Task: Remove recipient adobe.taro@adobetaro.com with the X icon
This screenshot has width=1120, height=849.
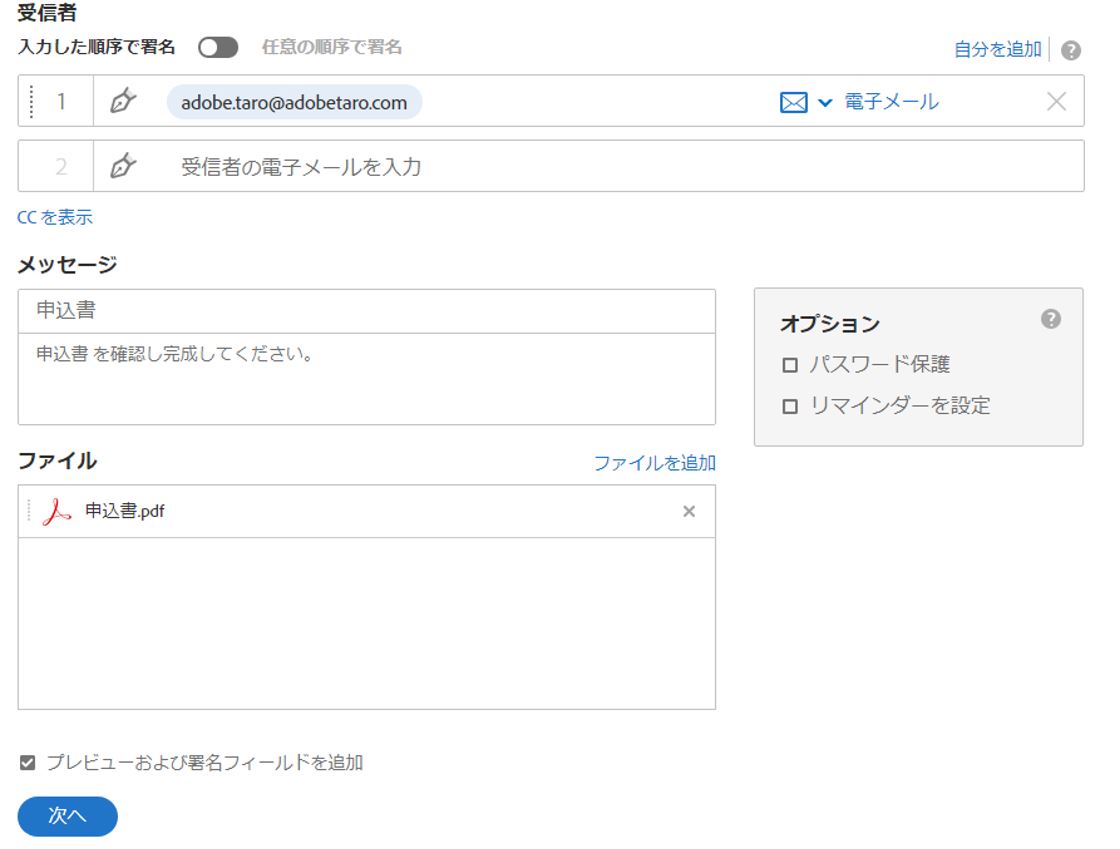Action: tap(1056, 101)
